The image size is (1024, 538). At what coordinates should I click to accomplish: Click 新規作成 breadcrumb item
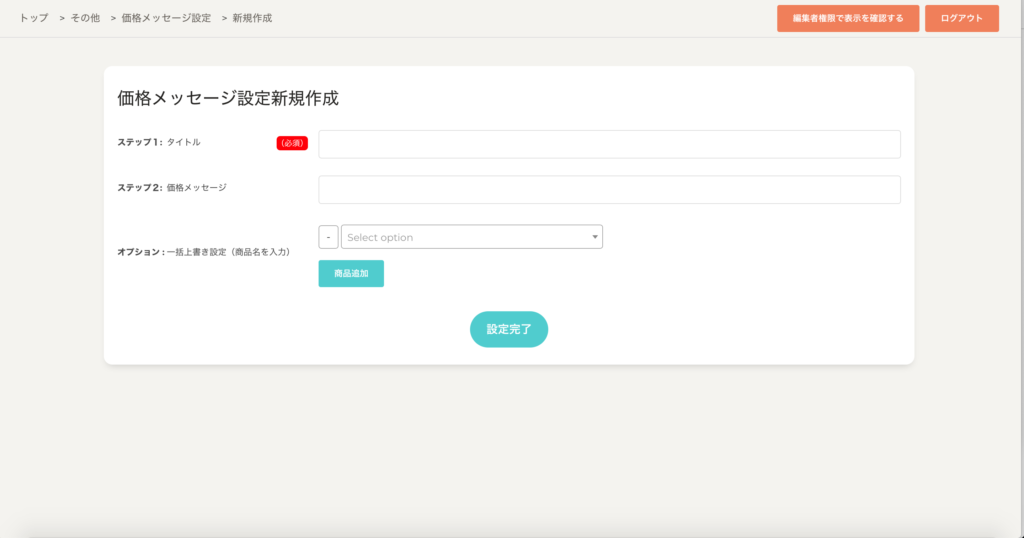pos(251,18)
